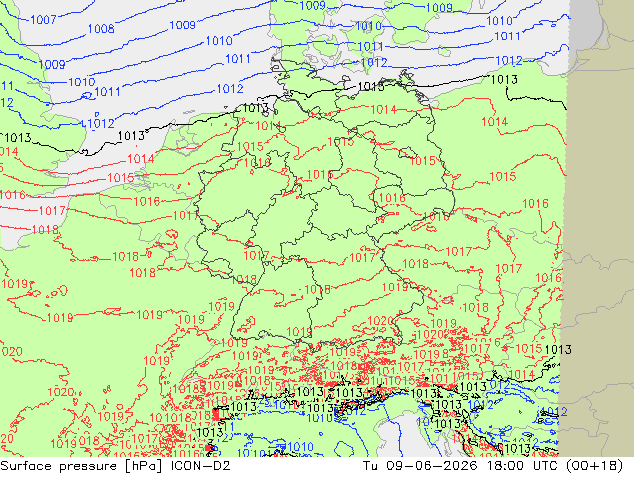Click the forecast step text "(00+18)"
This screenshot has height=490, width=634.
594,466
